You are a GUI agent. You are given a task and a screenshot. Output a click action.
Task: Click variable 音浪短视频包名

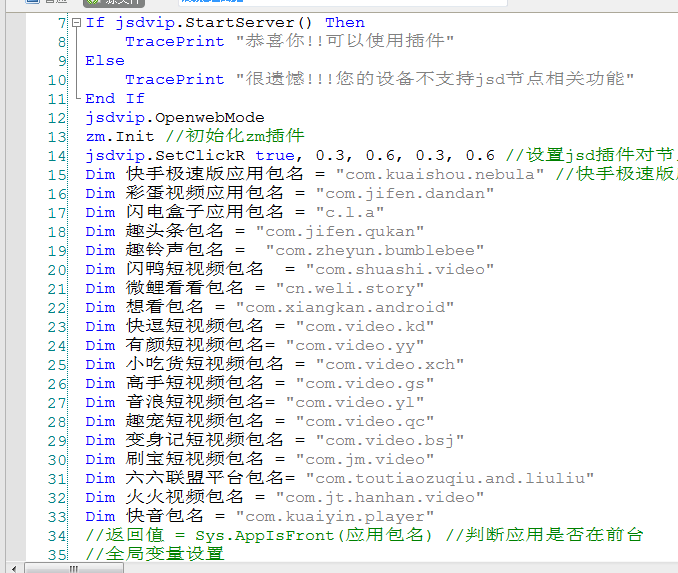(195, 403)
